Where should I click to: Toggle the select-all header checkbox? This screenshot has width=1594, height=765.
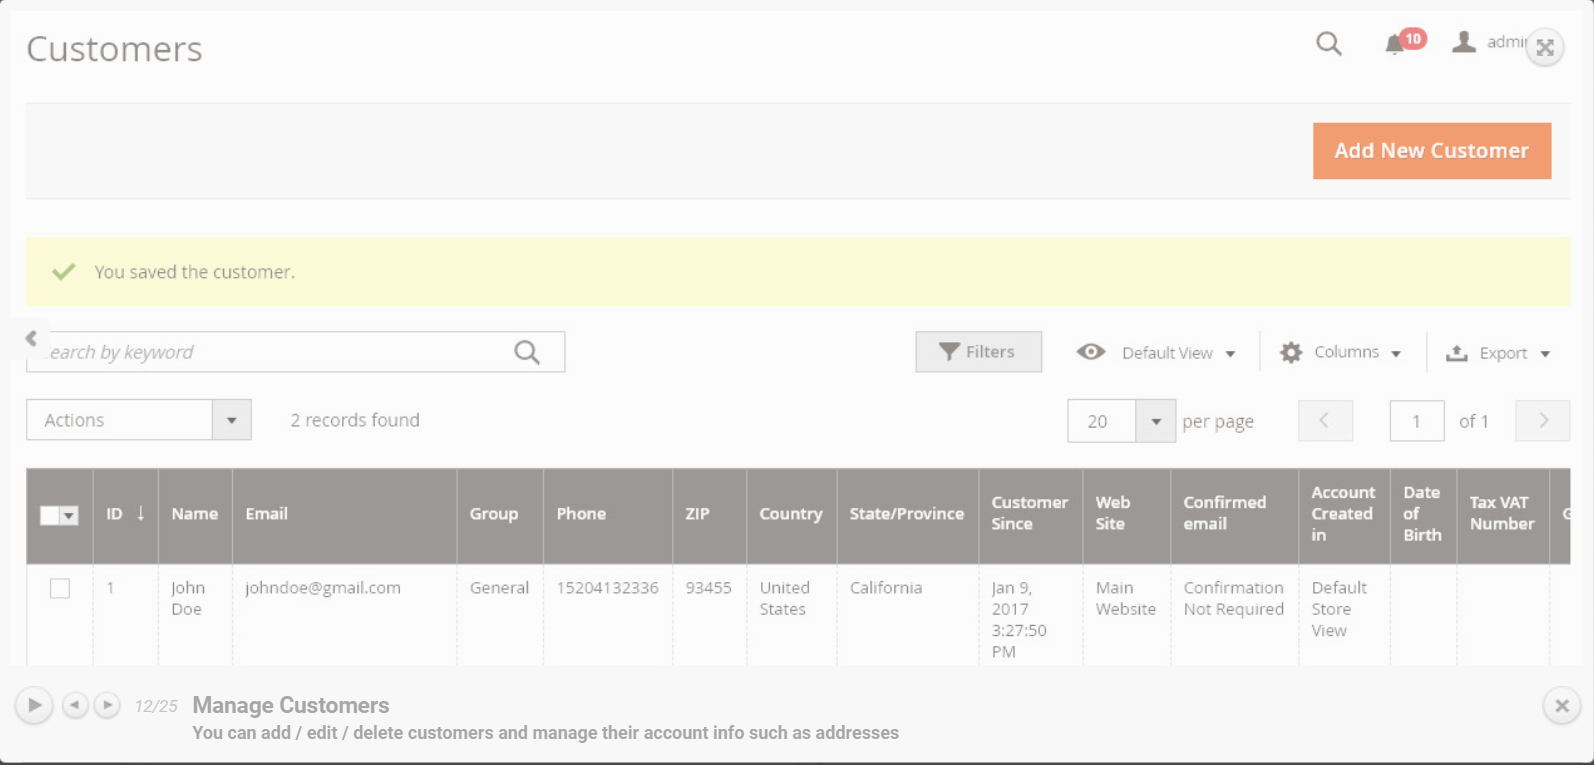coord(50,515)
